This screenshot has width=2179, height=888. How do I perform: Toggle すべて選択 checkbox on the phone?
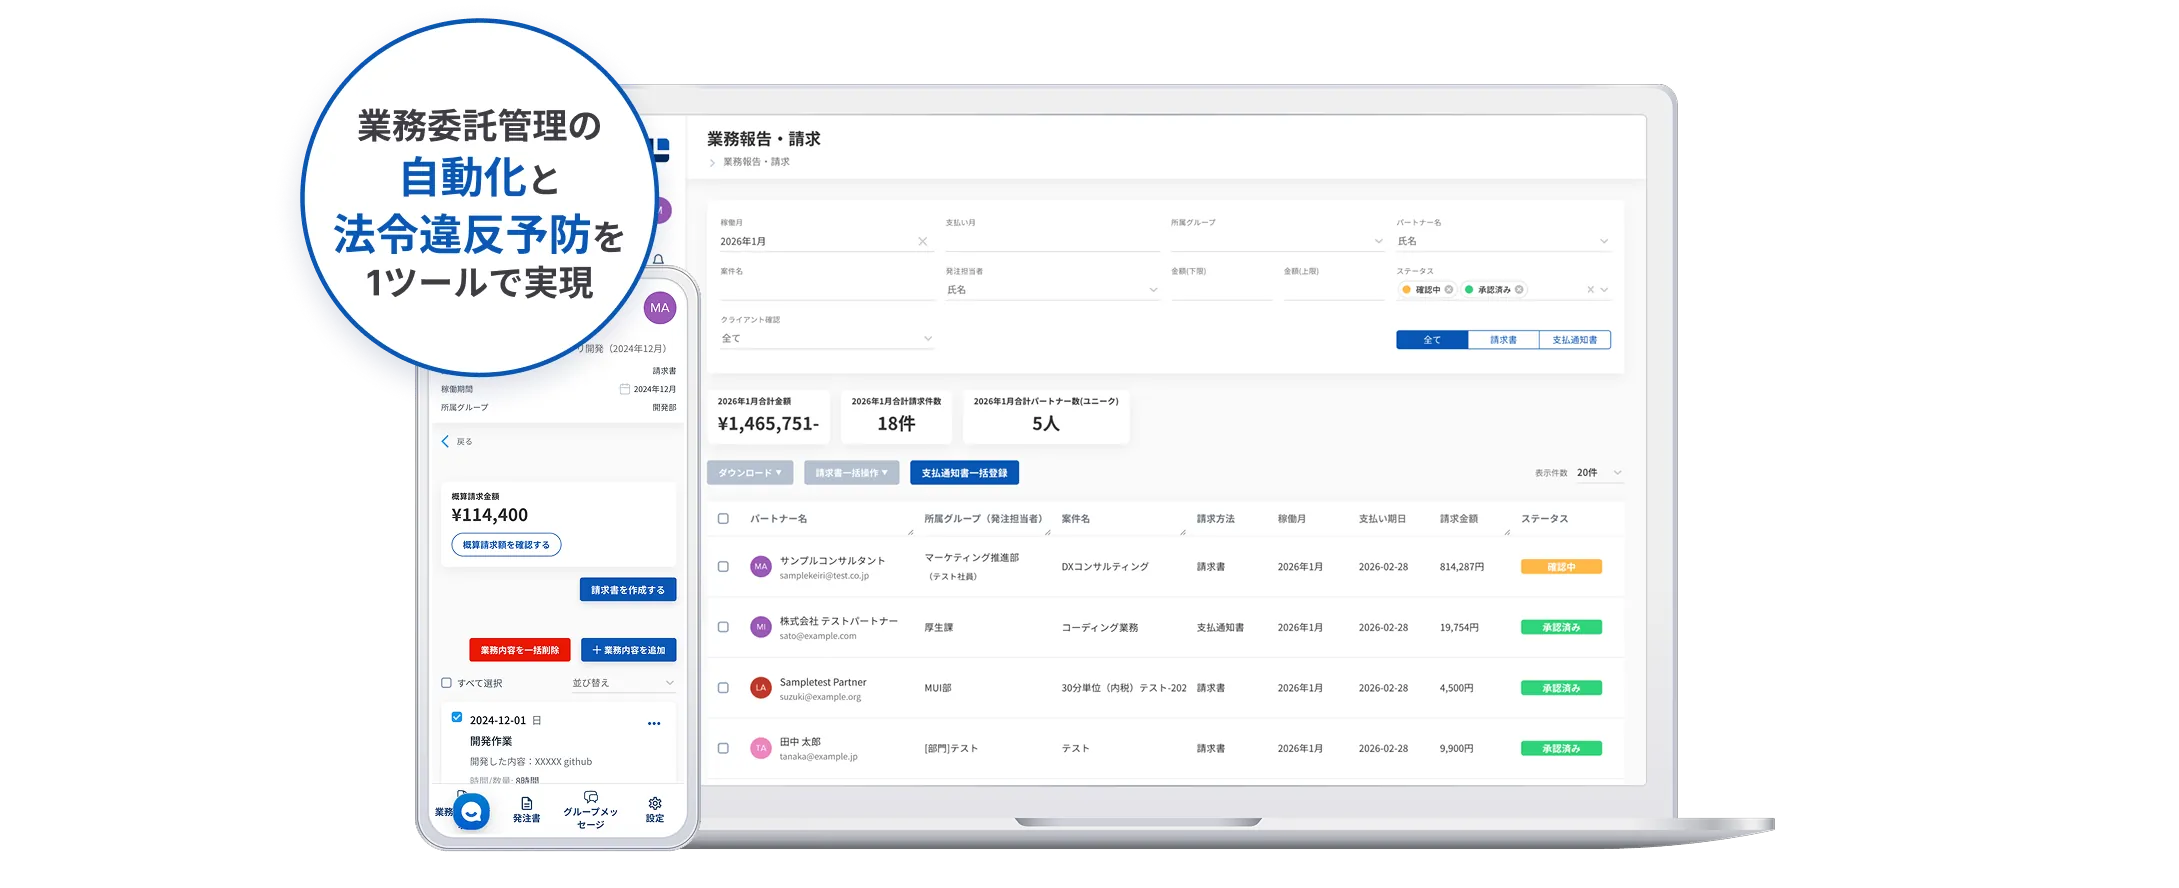coord(446,683)
